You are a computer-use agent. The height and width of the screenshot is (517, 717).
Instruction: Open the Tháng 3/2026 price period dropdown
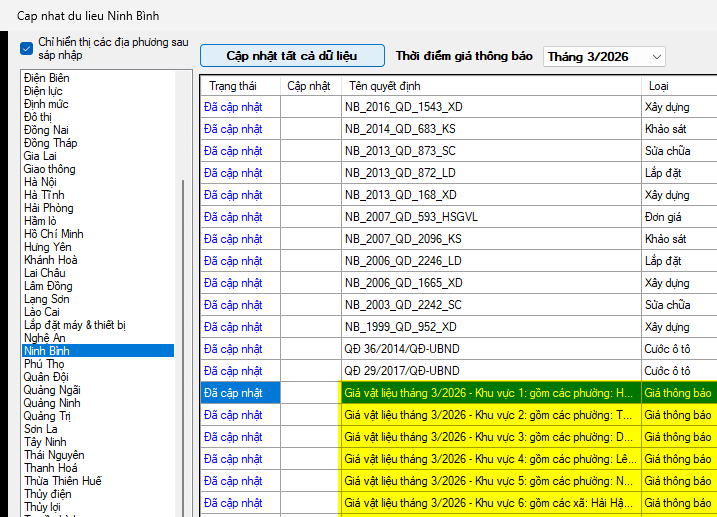click(x=604, y=57)
